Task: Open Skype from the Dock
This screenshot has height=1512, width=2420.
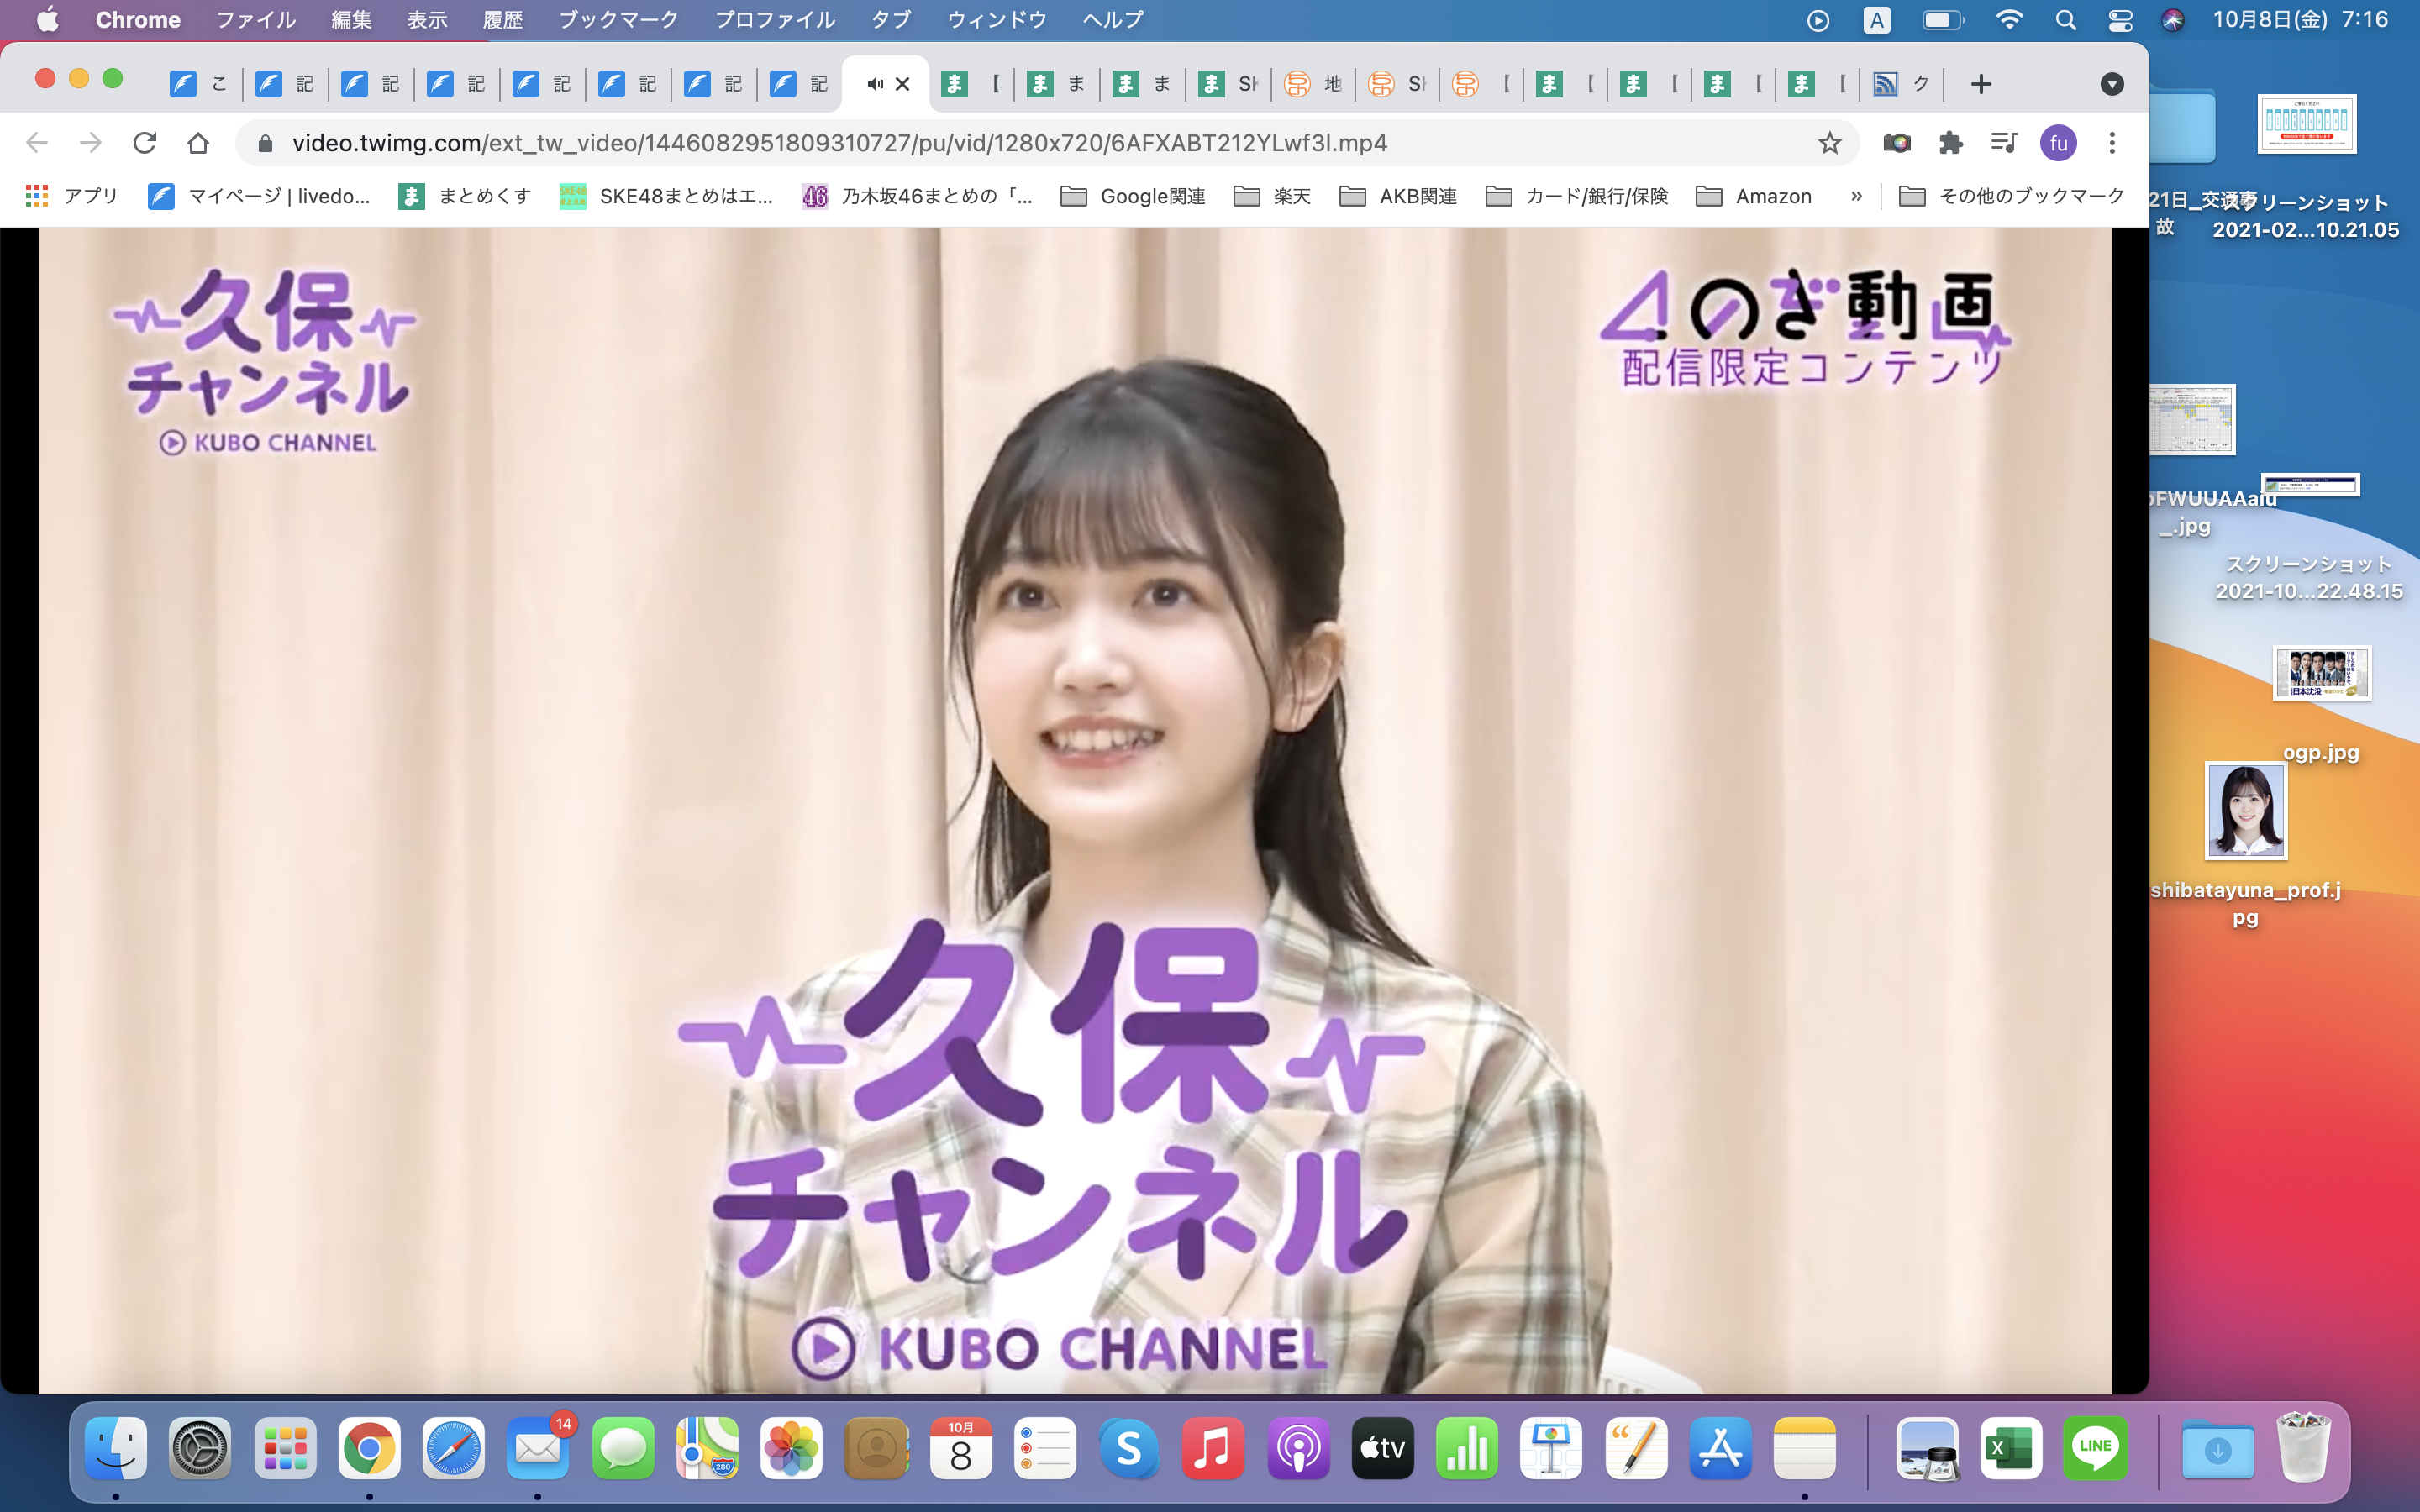Action: point(1128,1448)
